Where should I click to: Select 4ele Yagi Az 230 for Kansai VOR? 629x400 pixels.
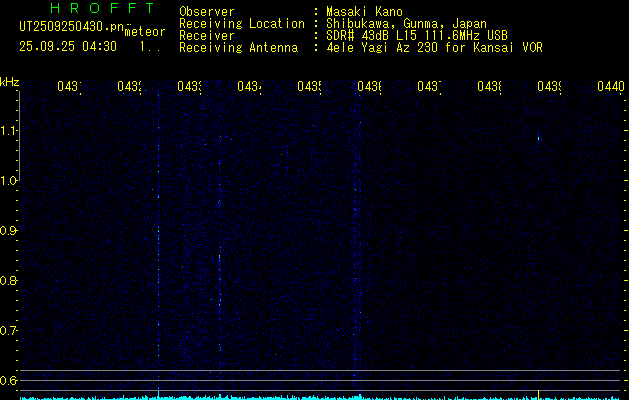tap(434, 48)
